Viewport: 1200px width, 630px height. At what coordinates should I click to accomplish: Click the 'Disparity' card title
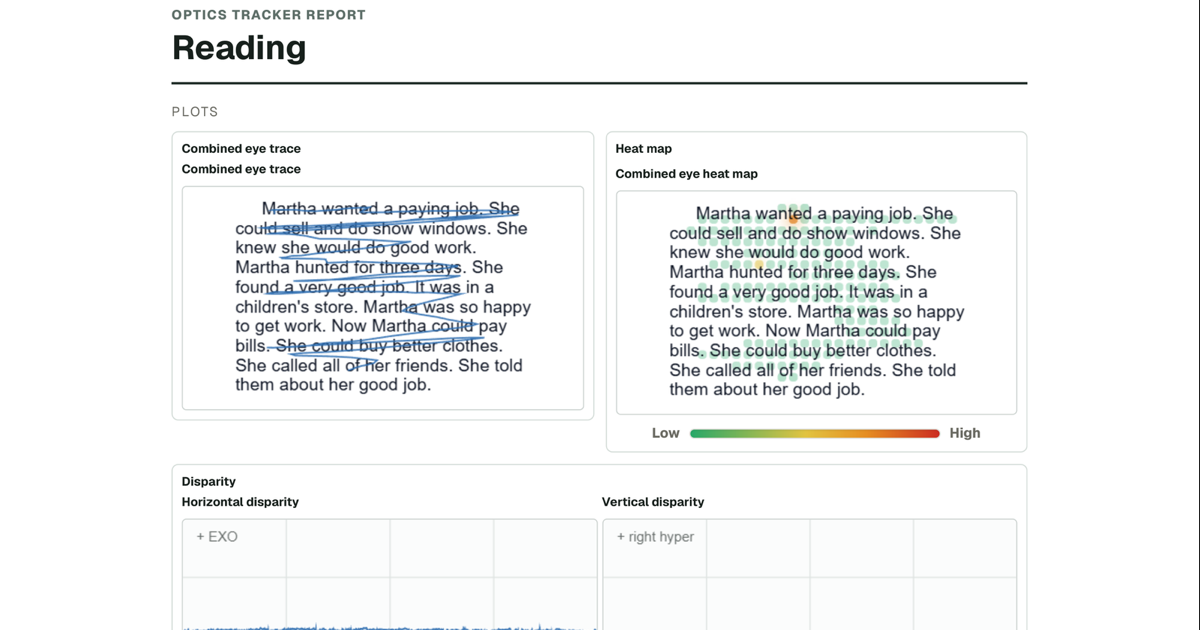(x=209, y=481)
